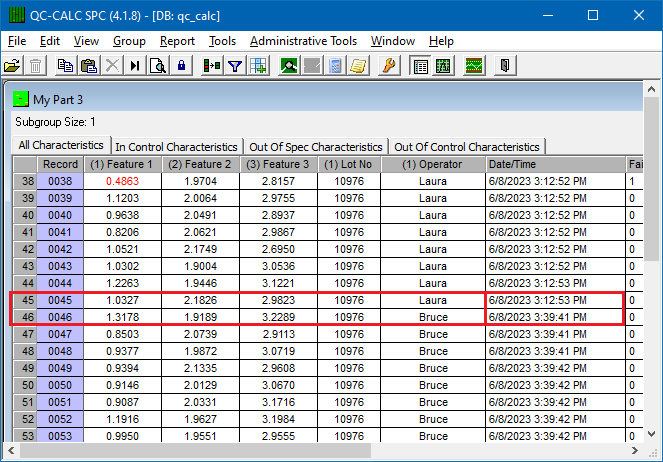Viewport: 663px width, 462px height.
Task: Select row header 38
Action: pos(25,181)
